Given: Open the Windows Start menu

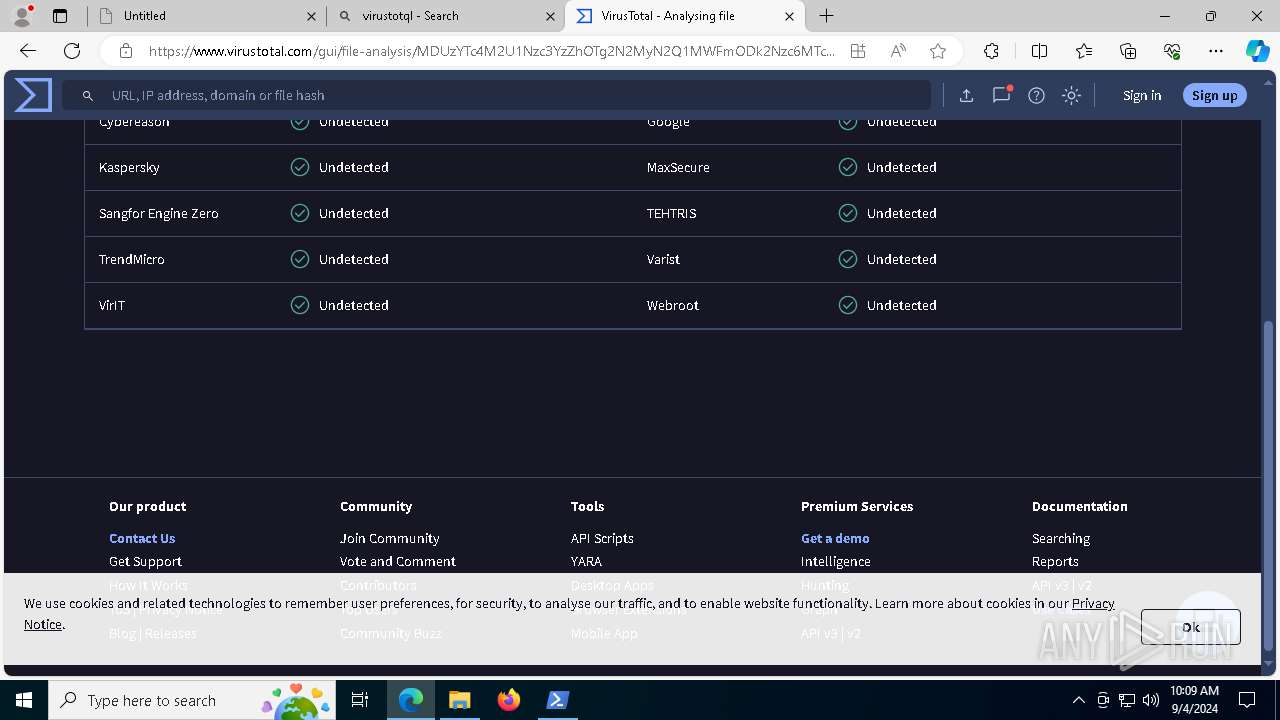Looking at the screenshot, I should [x=24, y=700].
